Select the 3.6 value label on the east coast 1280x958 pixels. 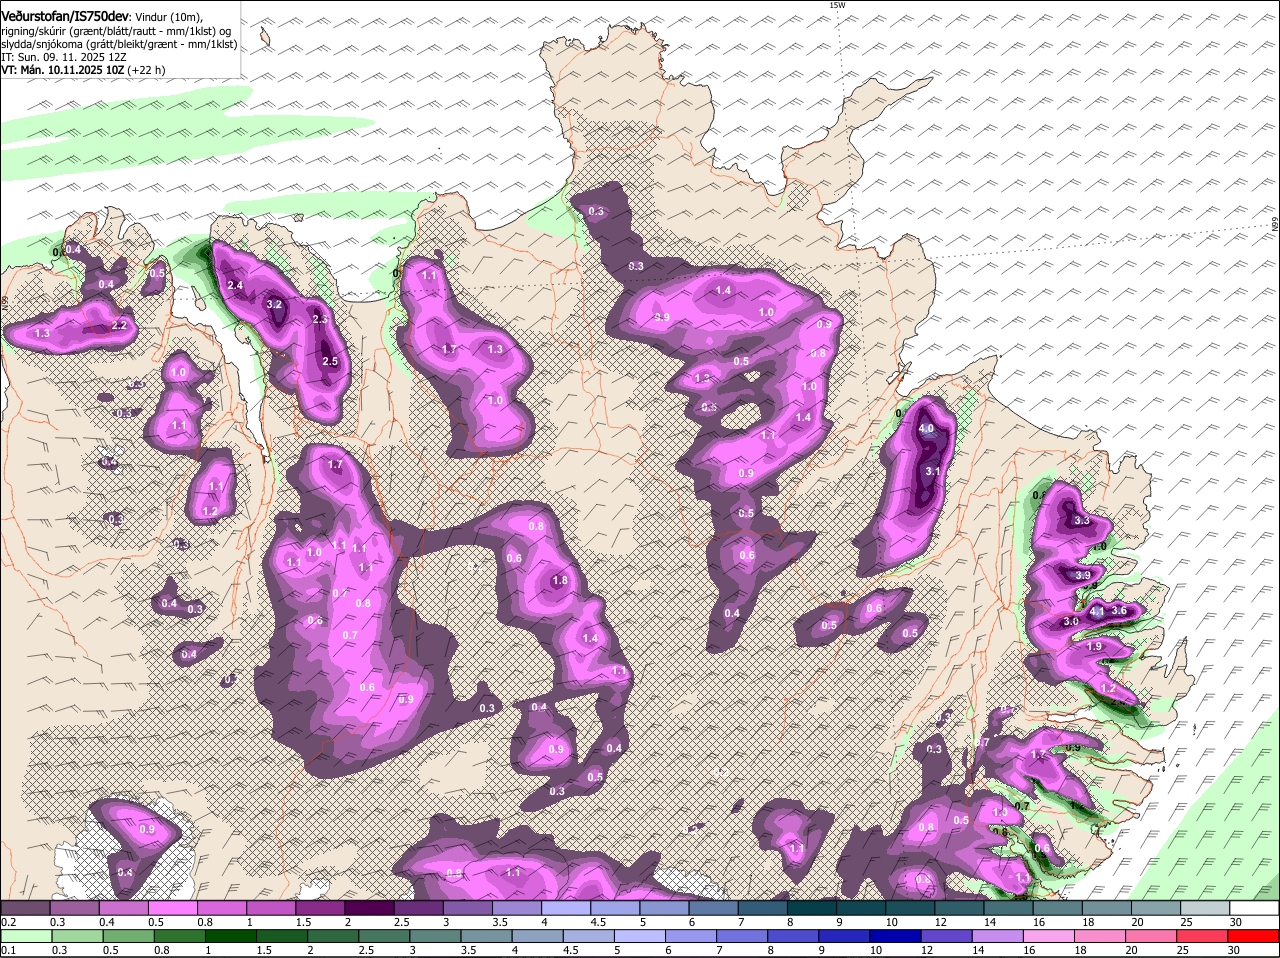coord(1119,611)
